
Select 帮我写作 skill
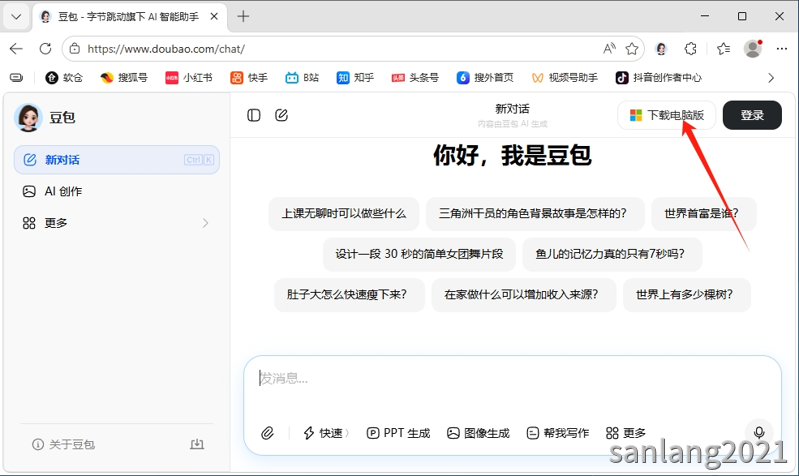[558, 433]
